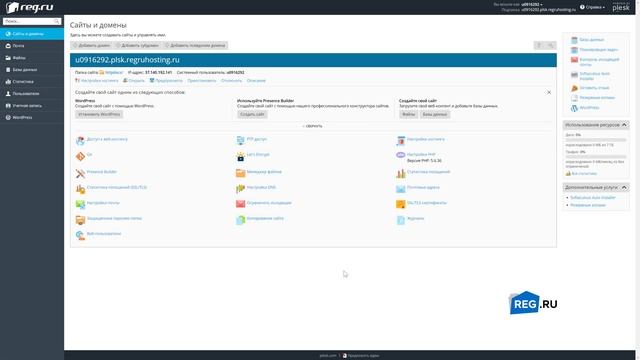Open the Logs document icon
This screenshot has width=640, height=360.
pyautogui.click(x=400, y=220)
